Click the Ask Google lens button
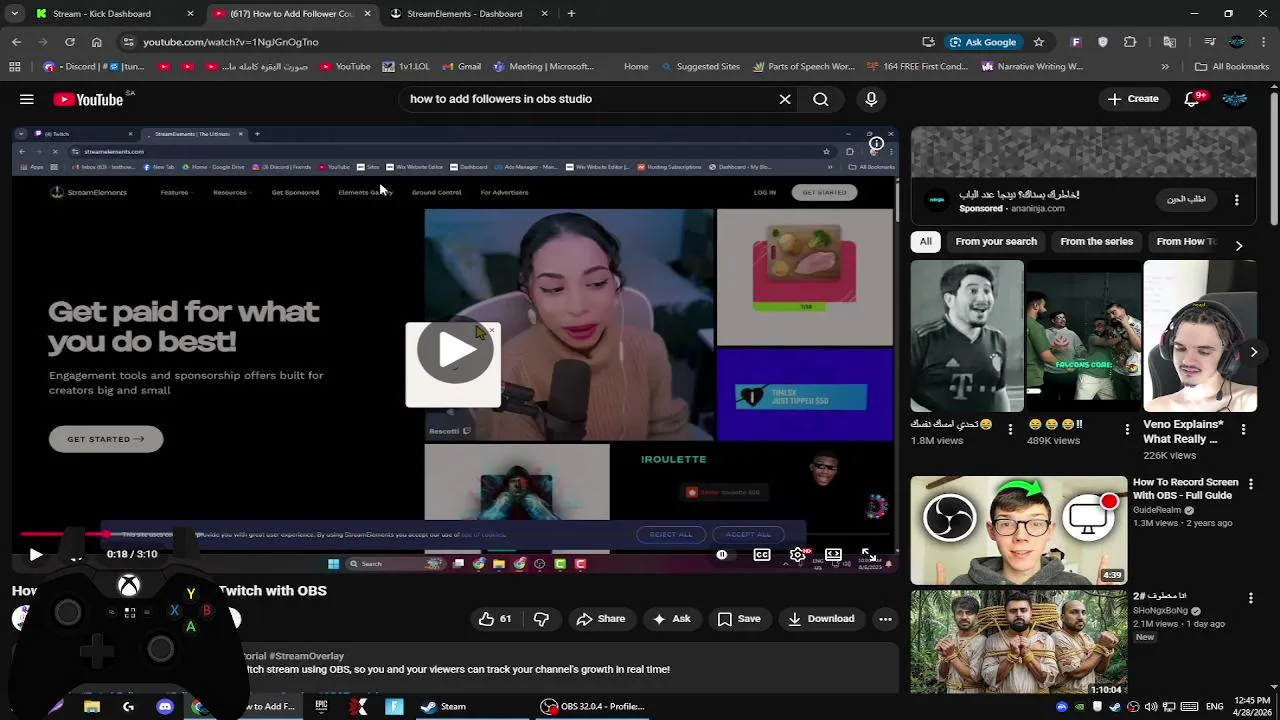Screen dimensions: 1280x720 pos(983,42)
